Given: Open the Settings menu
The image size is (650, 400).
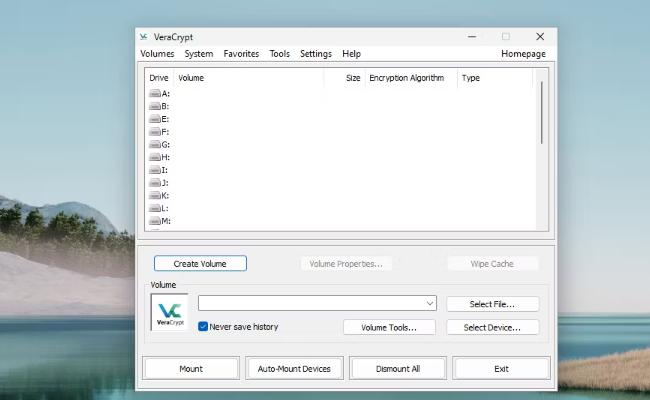Looking at the screenshot, I should coord(316,54).
